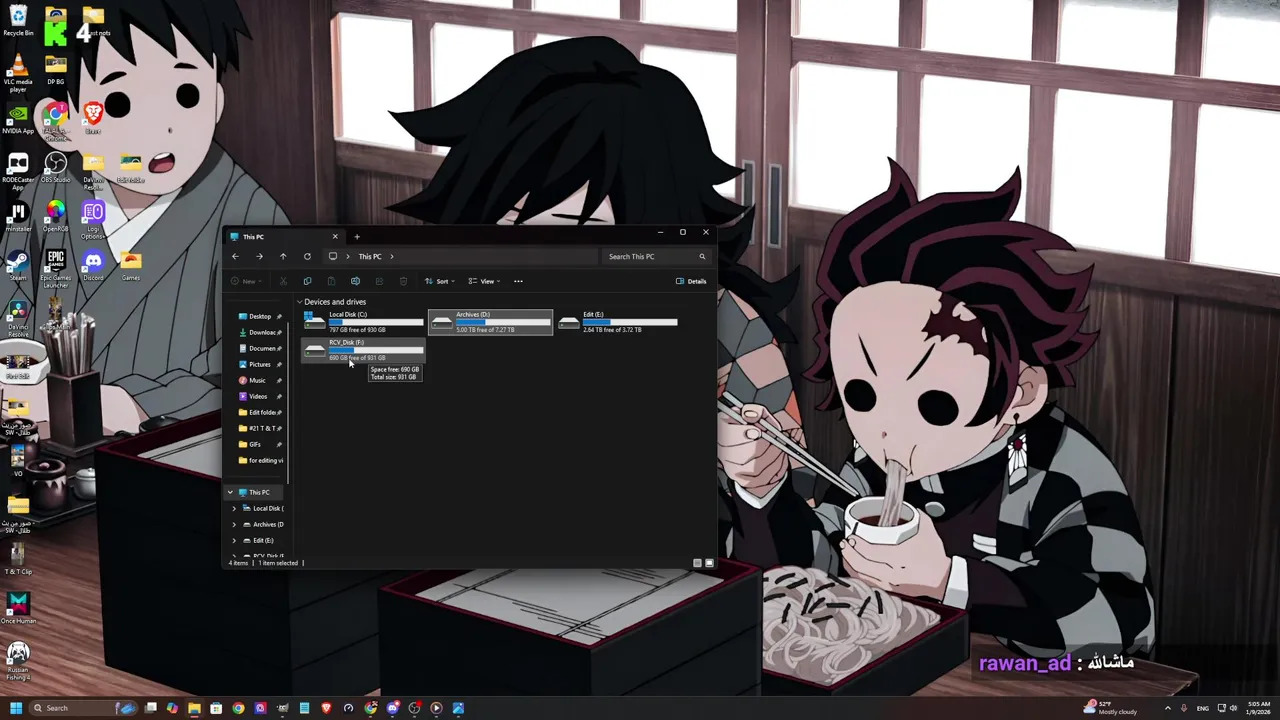Open DaVinci Resolve desktop shortcut
Image resolution: width=1280 pixels, height=720 pixels.
click(x=18, y=319)
